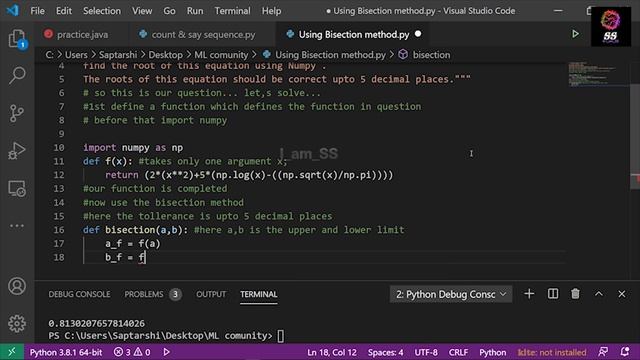Click Ln 18, Col 12 status item

331,352
